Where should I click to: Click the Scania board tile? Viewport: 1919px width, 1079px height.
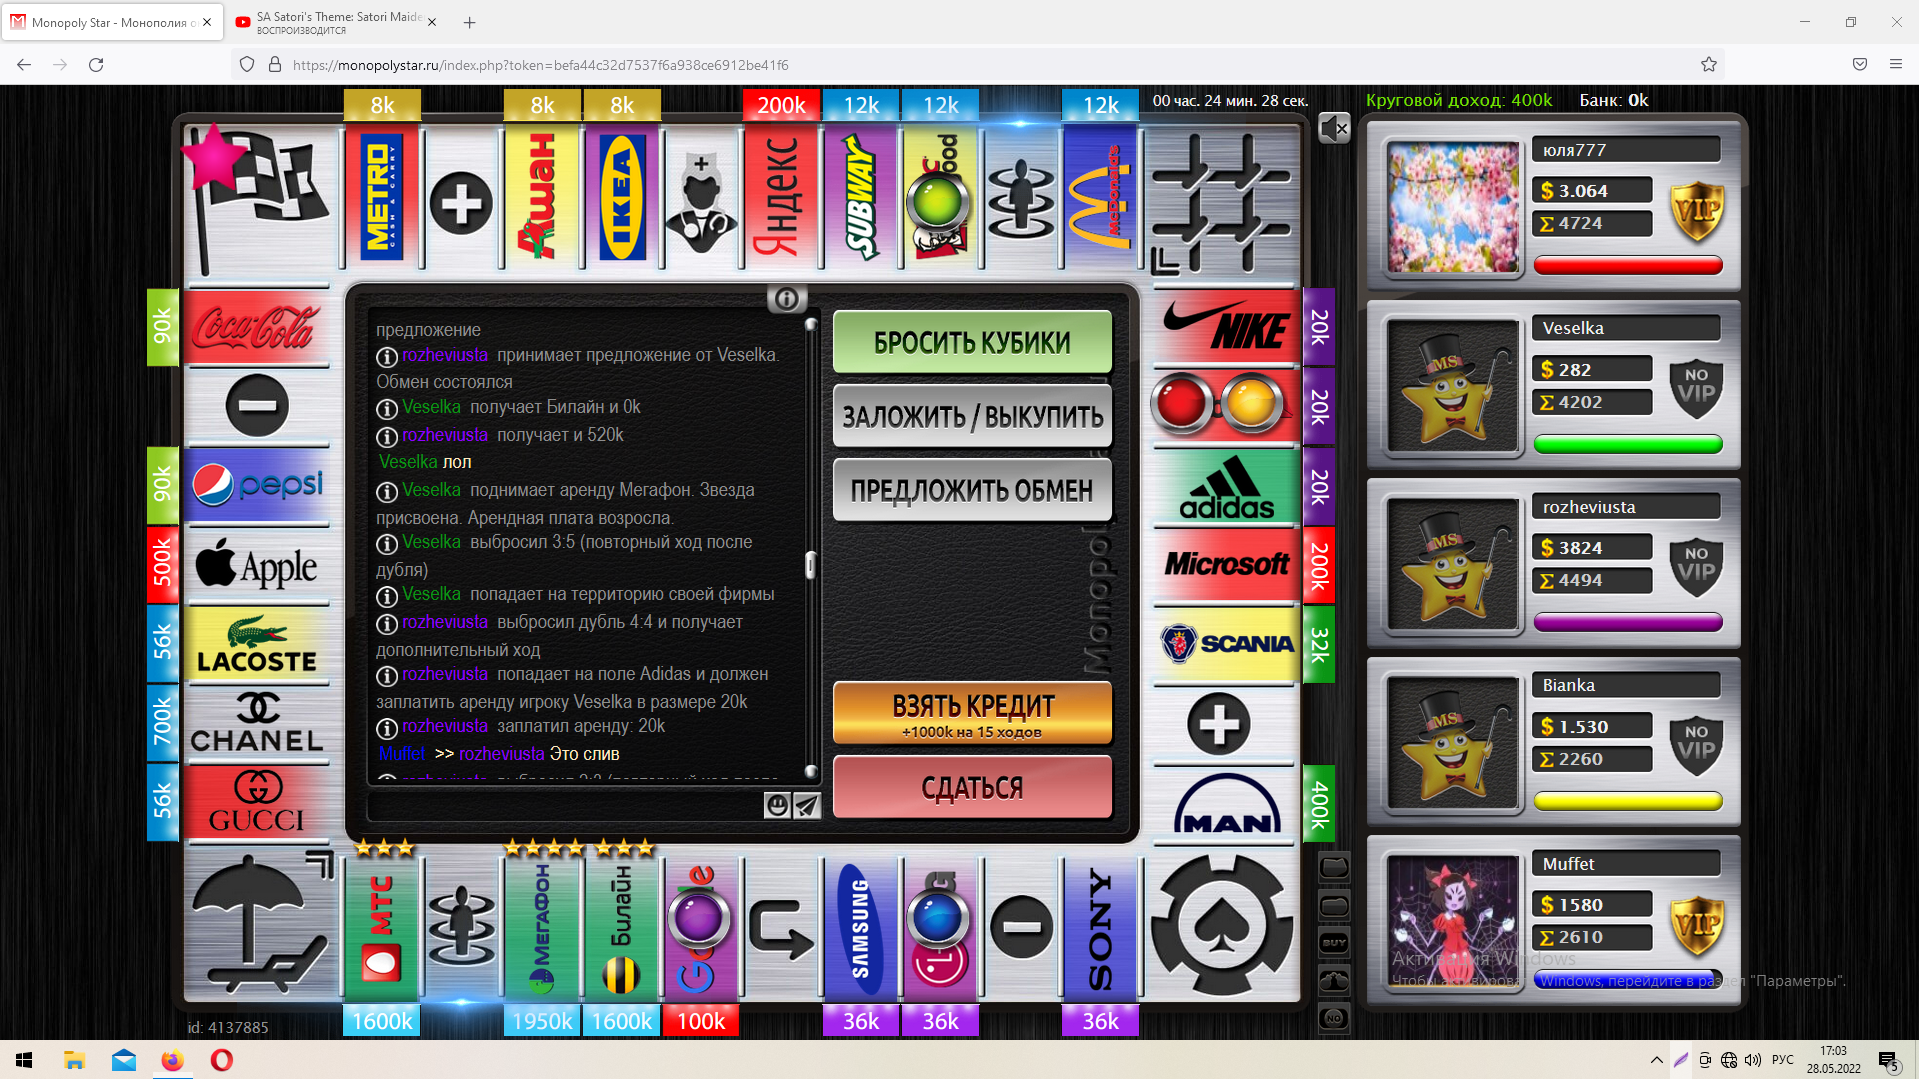tap(1226, 644)
